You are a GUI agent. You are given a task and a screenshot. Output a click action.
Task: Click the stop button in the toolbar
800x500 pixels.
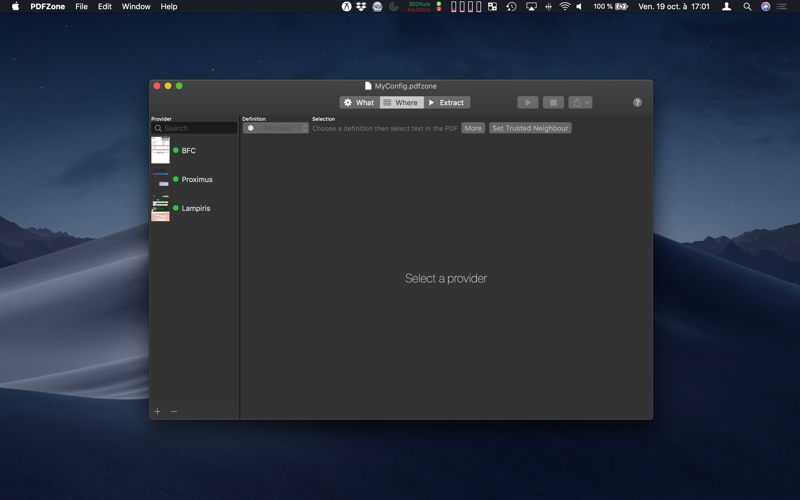[x=553, y=103]
